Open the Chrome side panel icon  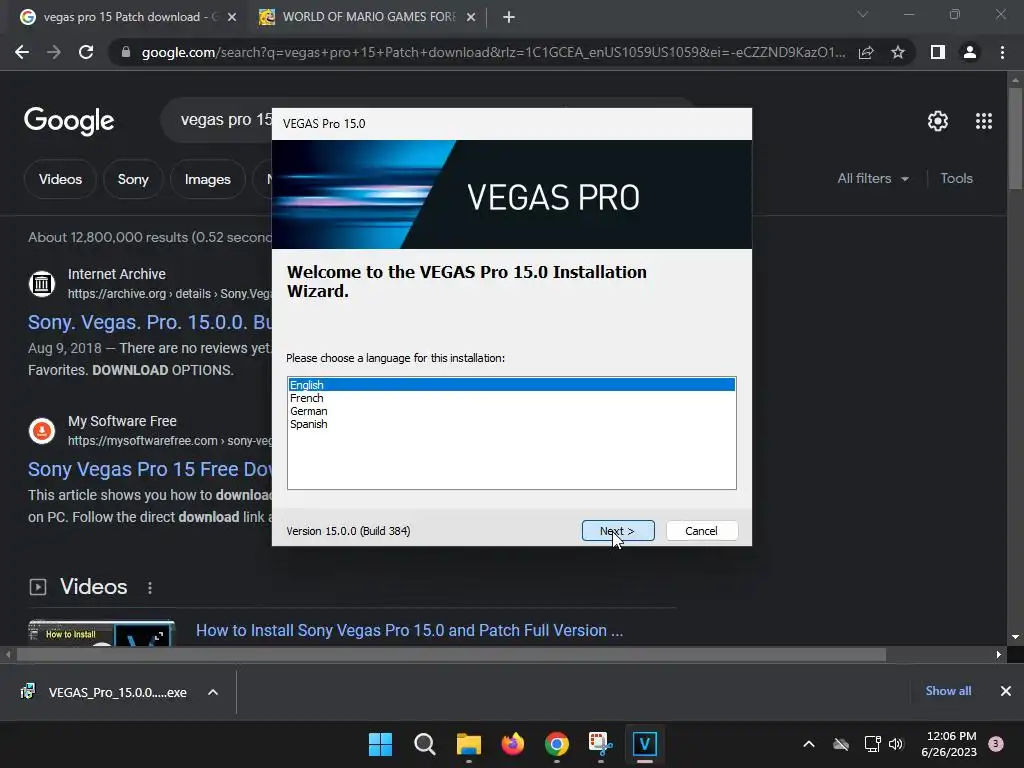(938, 52)
